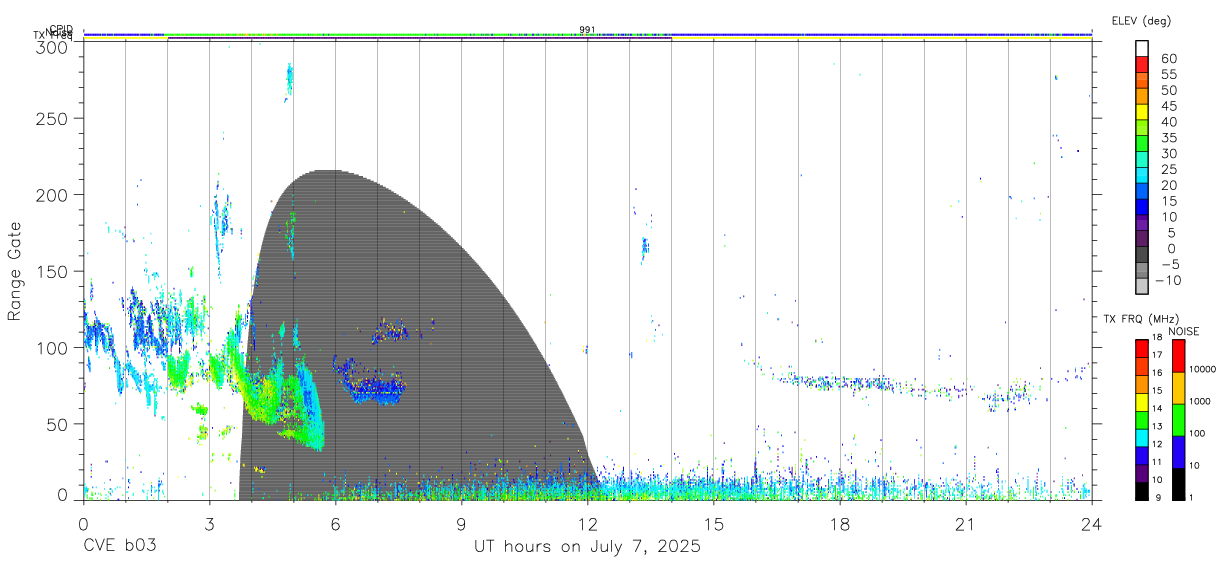This screenshot has height=567, width=1228.
Task: Click the '10000' label on NOISE legend
Action: pos(1202,369)
